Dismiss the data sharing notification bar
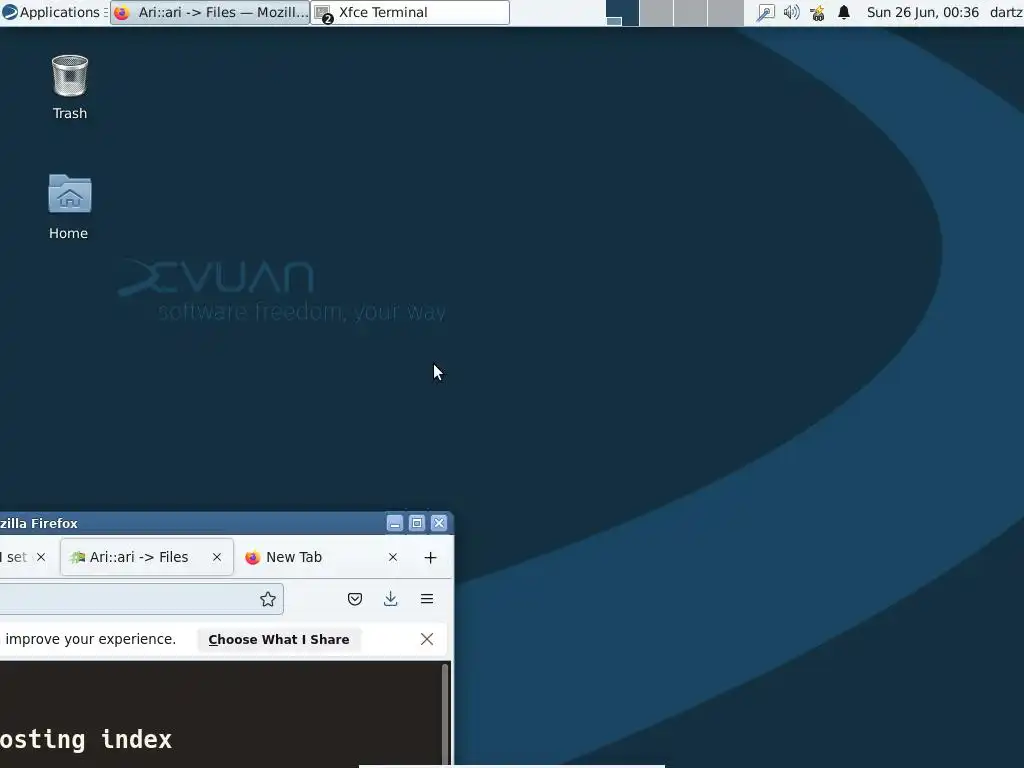Screen dimensions: 1024x768 [427, 639]
